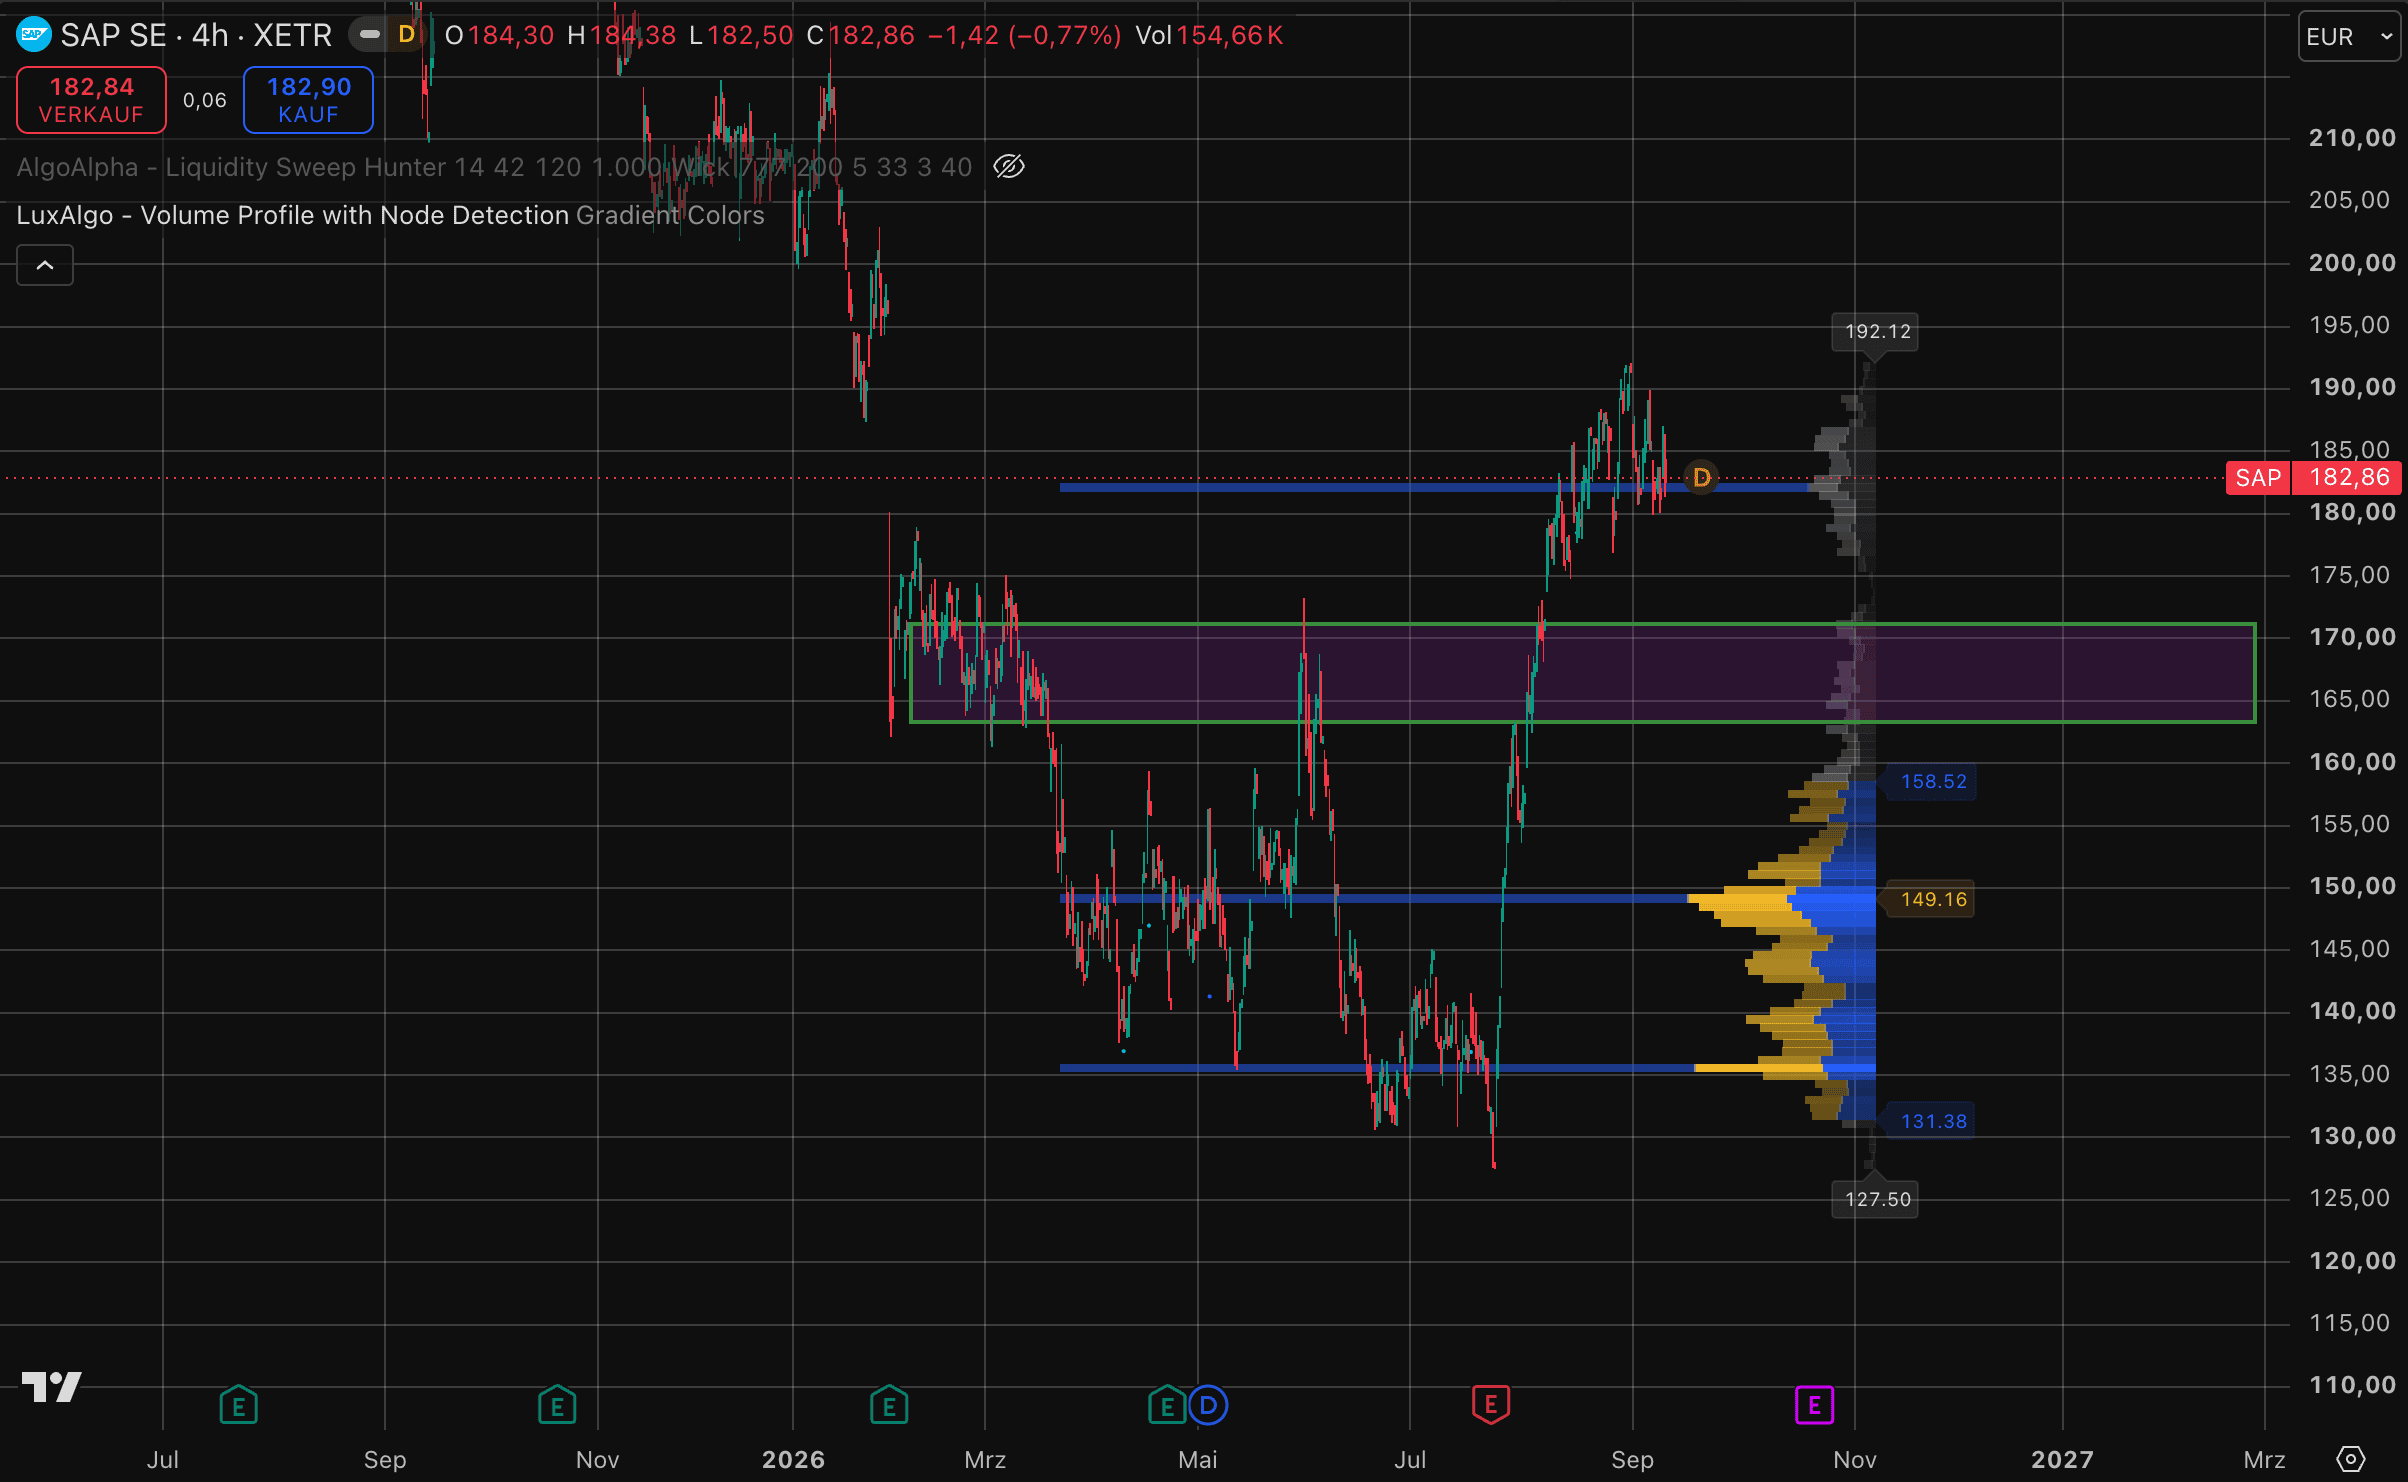Click the blue 131.38 value area label
The image size is (2408, 1482).
click(x=1931, y=1121)
